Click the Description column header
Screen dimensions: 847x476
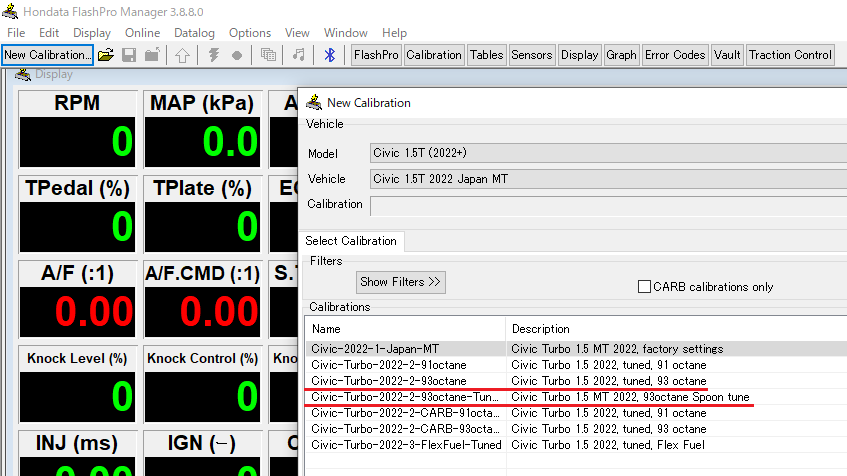[x=676, y=329]
